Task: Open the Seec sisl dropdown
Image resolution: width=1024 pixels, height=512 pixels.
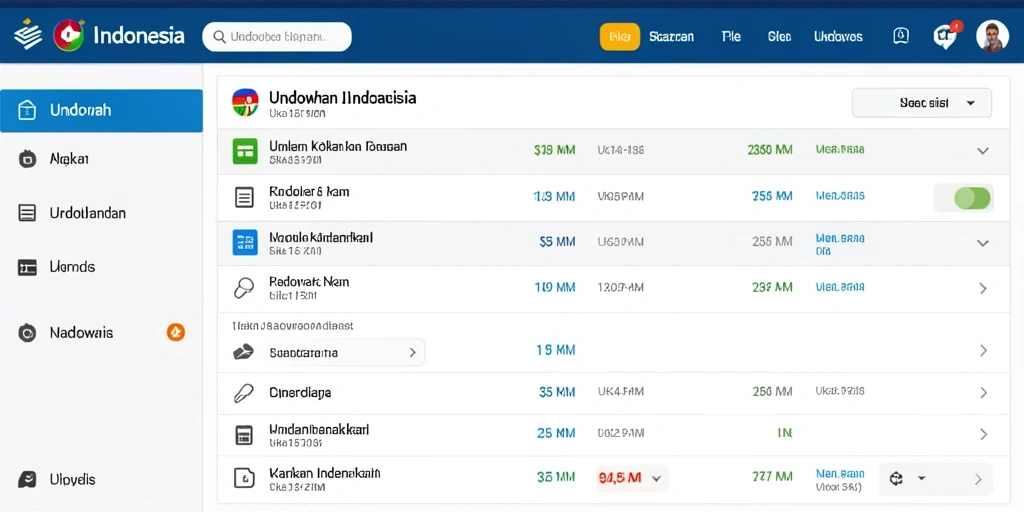Action: tap(921, 103)
